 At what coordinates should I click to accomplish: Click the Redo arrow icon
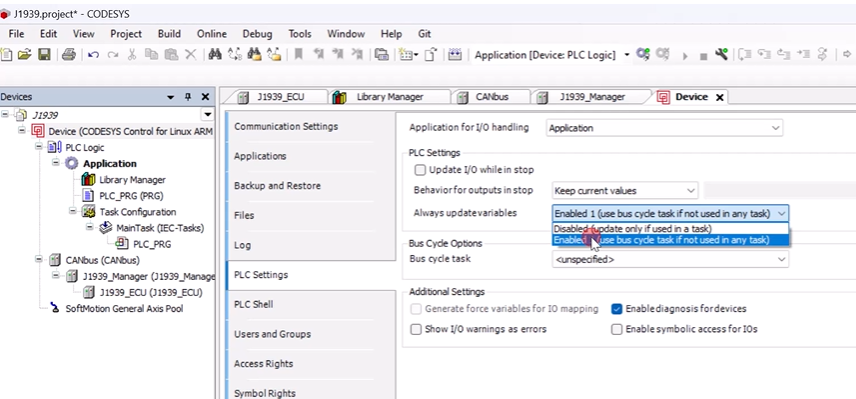point(112,55)
